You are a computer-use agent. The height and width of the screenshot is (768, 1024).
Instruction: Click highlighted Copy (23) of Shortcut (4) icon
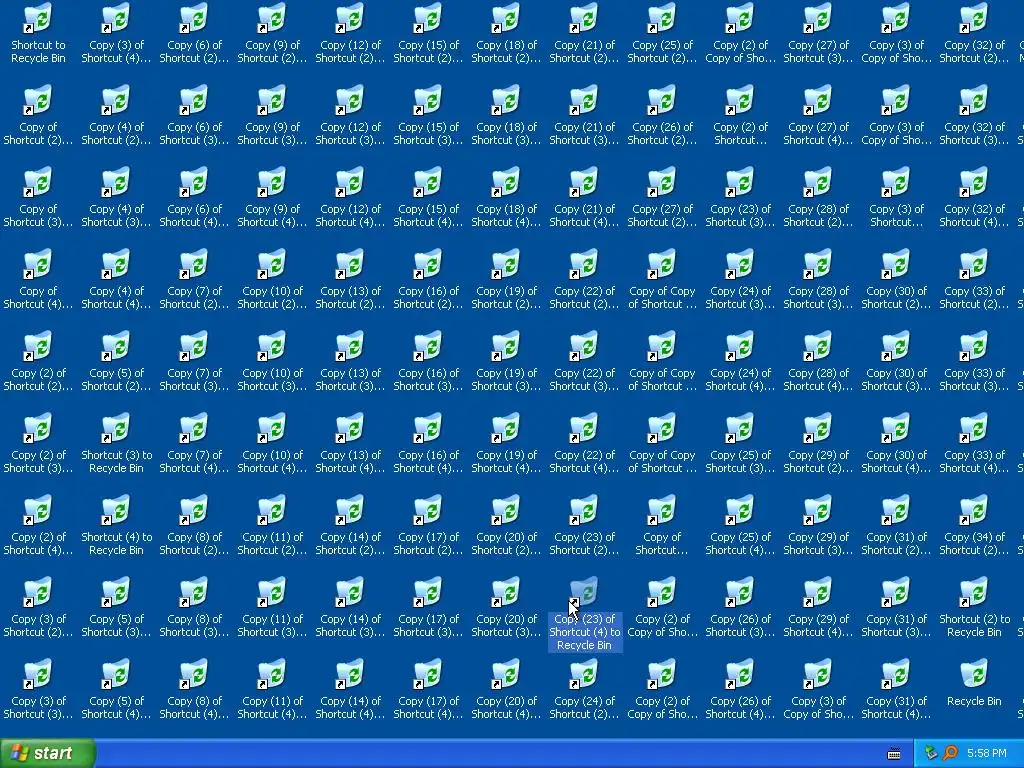tap(584, 613)
